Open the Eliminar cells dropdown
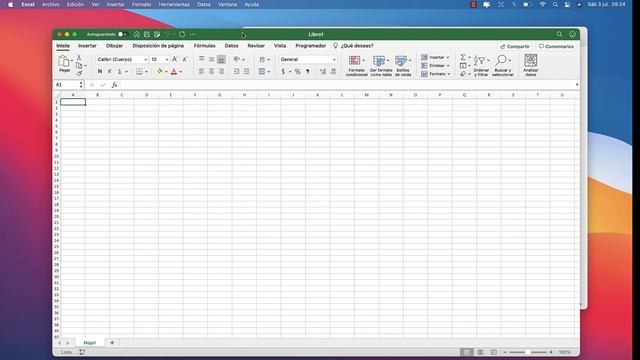Screen dimensions: 640x360 coord(436,65)
